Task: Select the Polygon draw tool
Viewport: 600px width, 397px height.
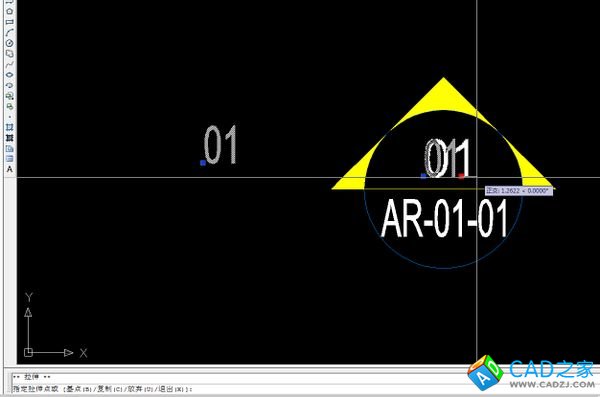Action: click(10, 11)
